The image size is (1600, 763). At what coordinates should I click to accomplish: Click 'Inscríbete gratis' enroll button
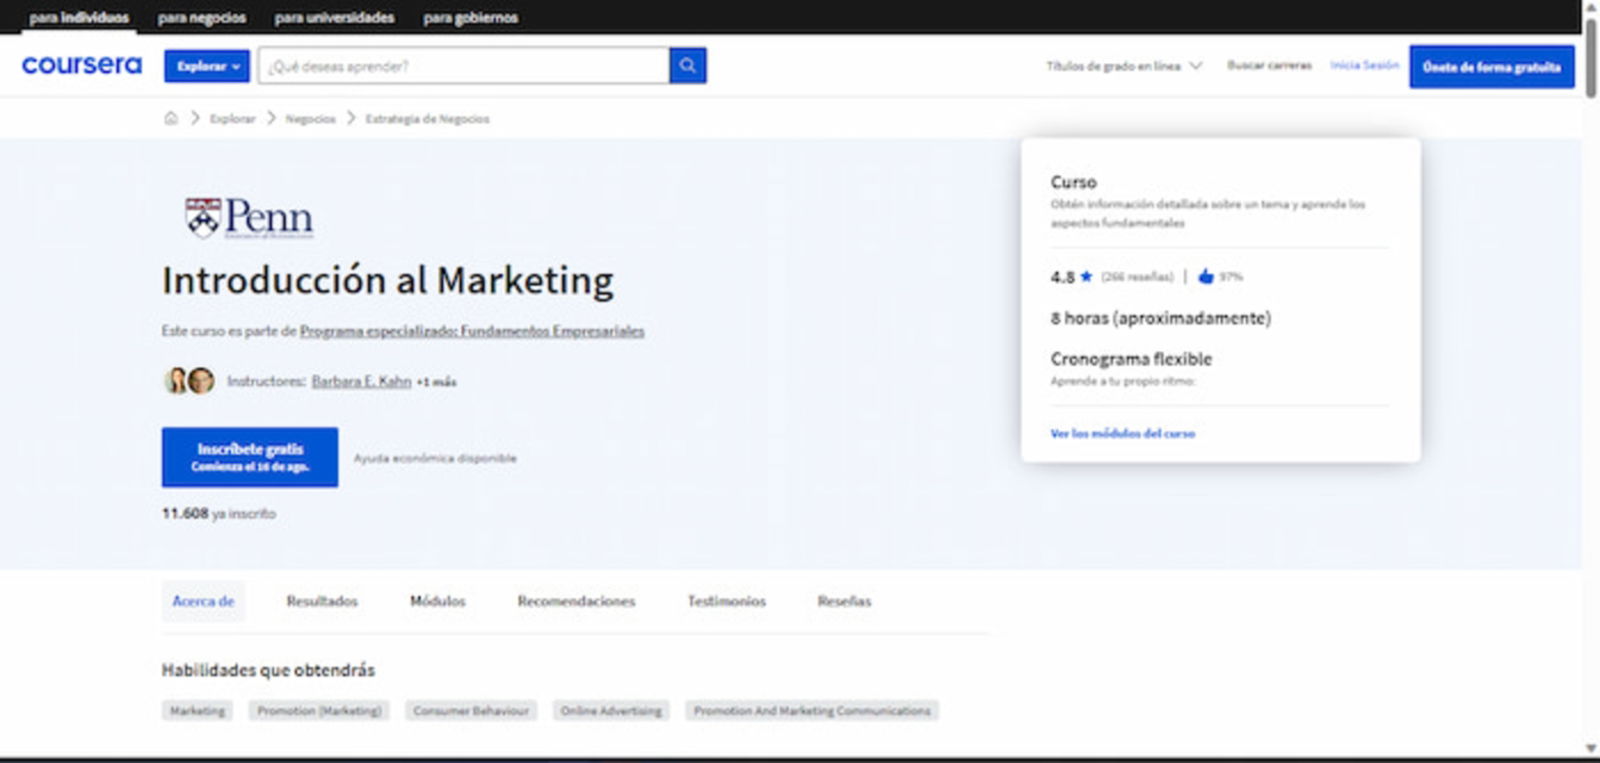250,457
